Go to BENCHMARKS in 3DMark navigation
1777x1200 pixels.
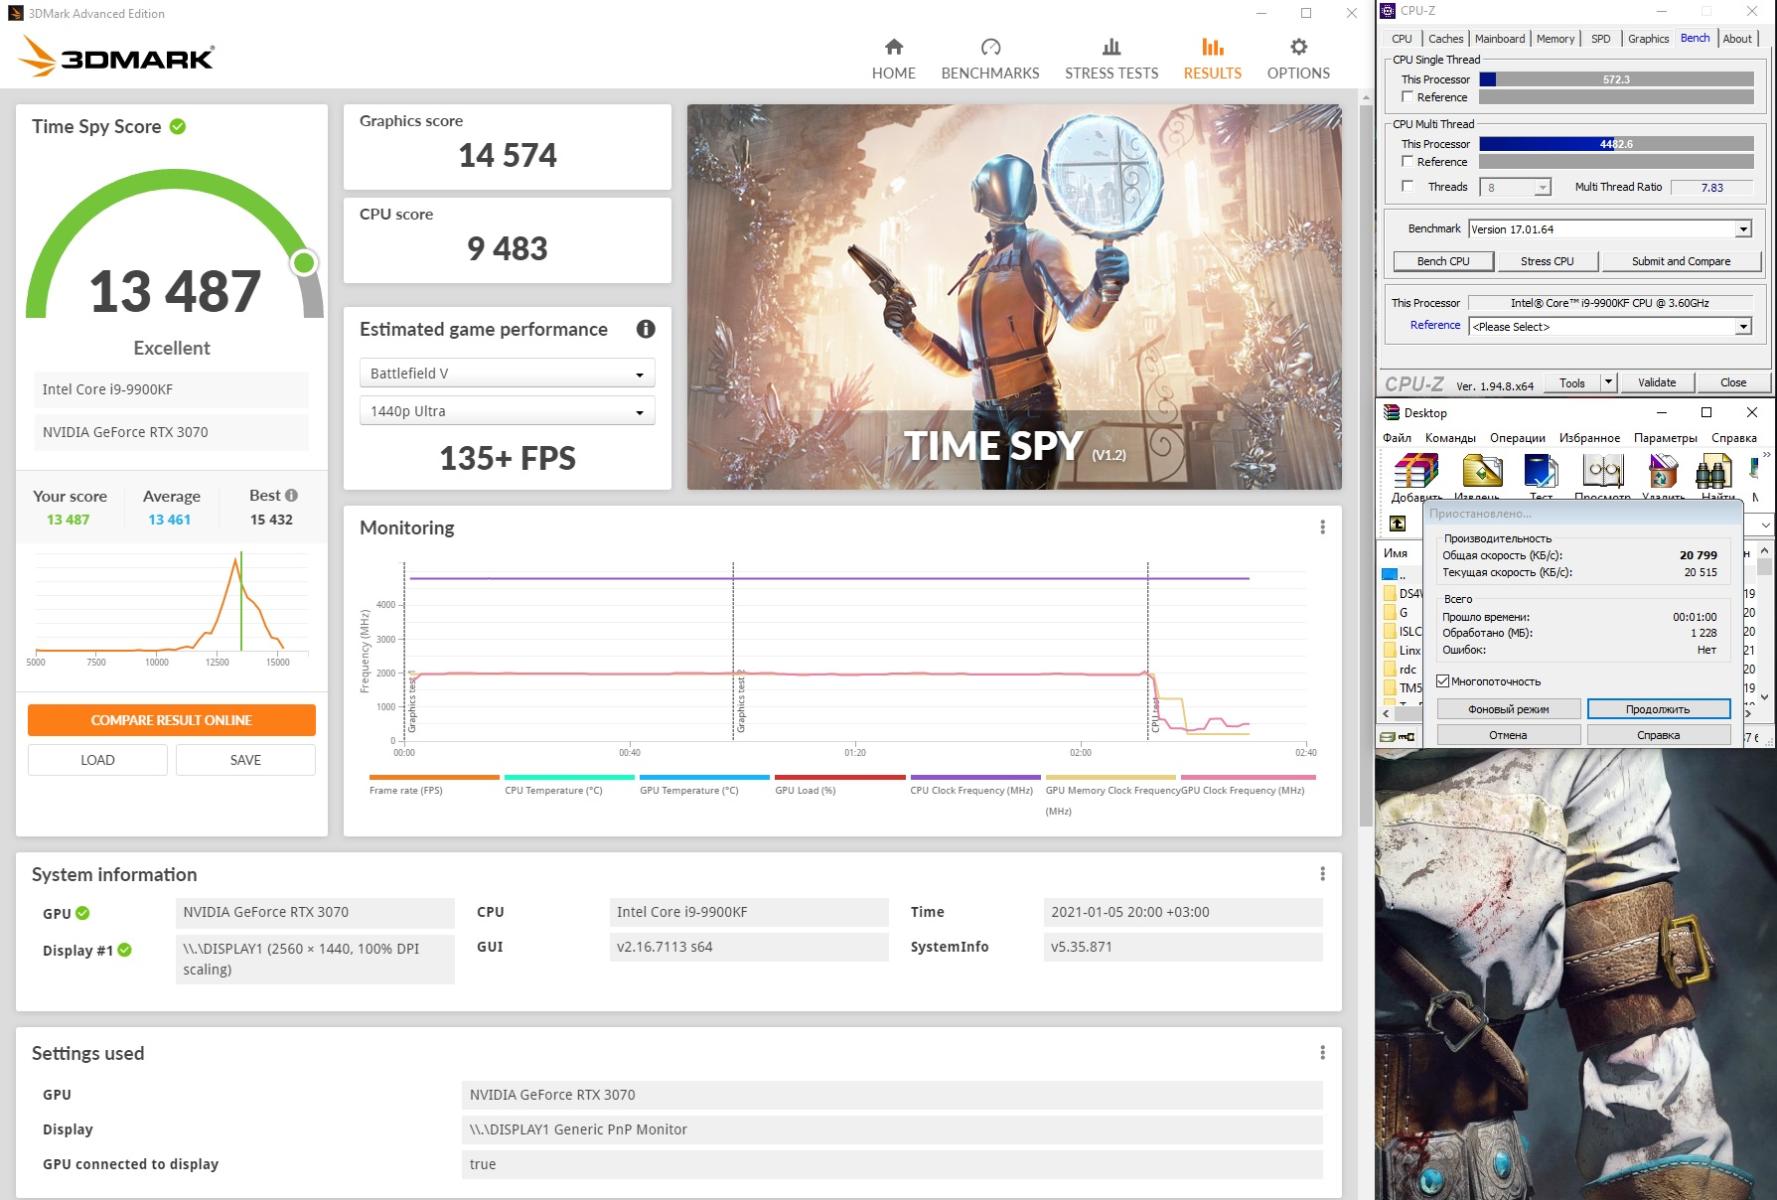[990, 59]
